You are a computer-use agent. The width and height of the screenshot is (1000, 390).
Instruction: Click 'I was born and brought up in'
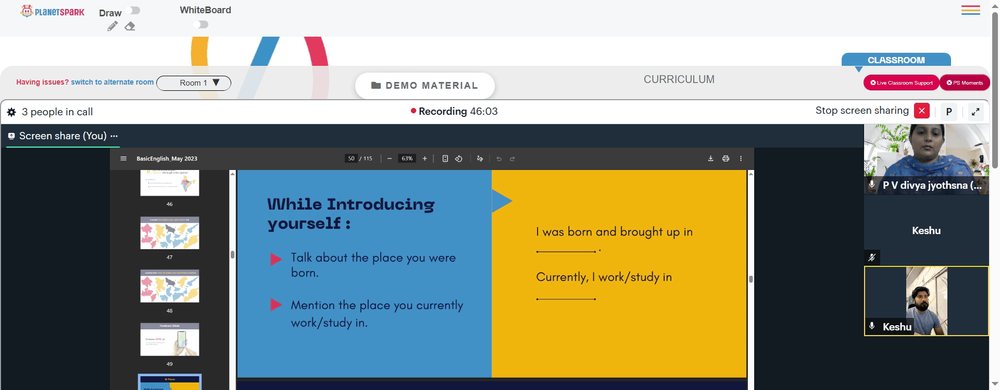click(x=614, y=232)
